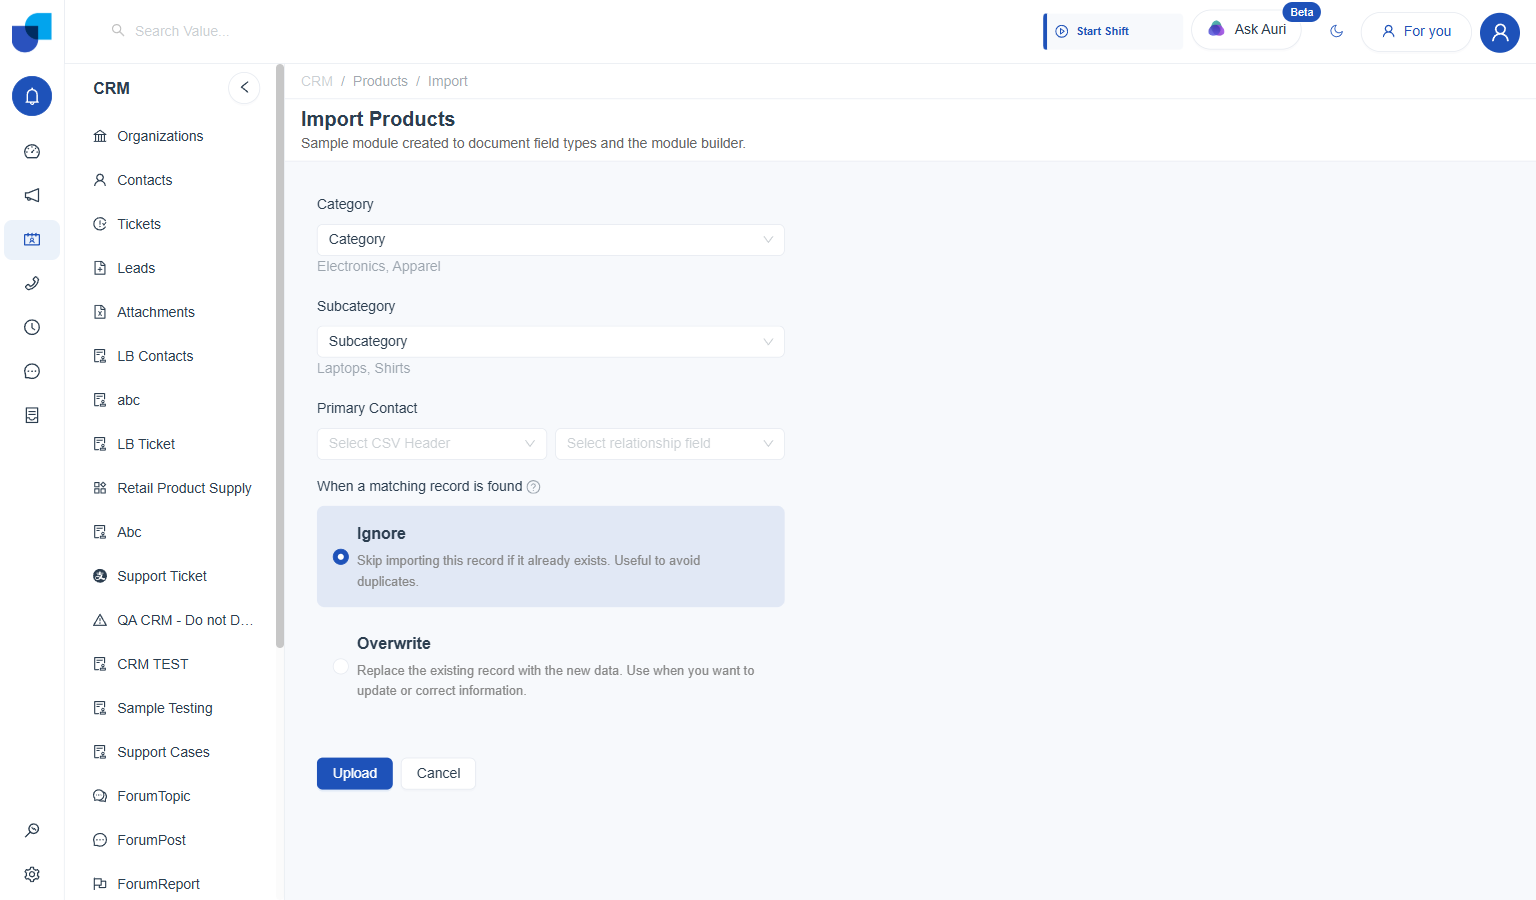
Task: Open the user profile avatar
Action: click(x=1500, y=32)
